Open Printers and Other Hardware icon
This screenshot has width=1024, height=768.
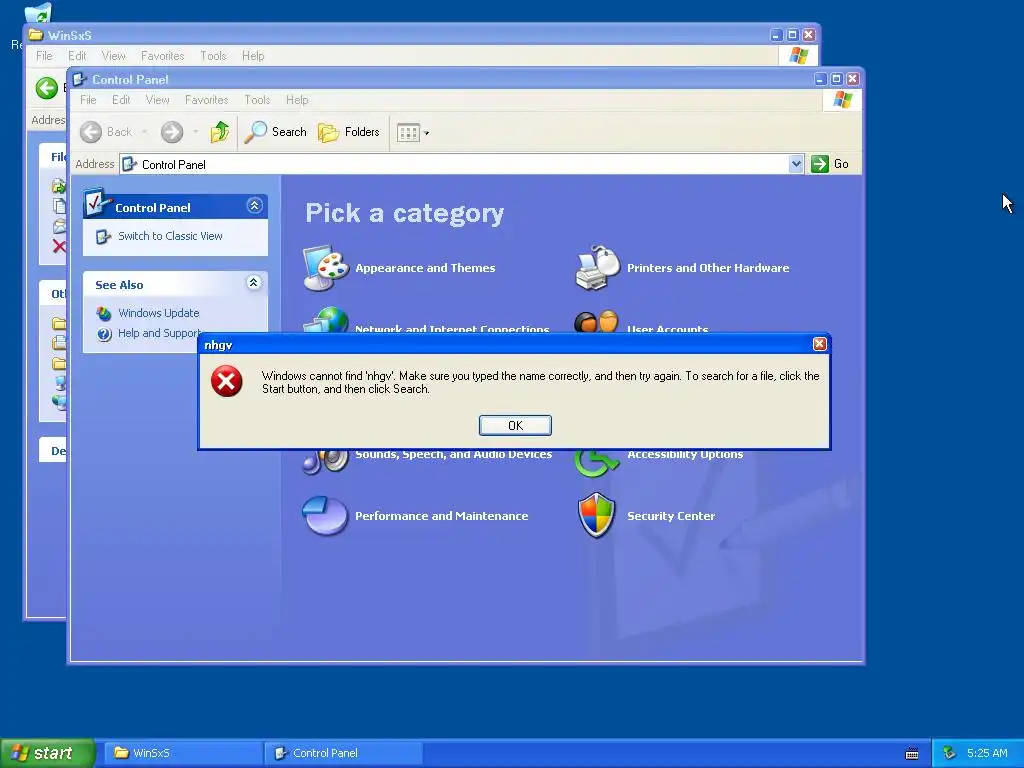point(598,268)
